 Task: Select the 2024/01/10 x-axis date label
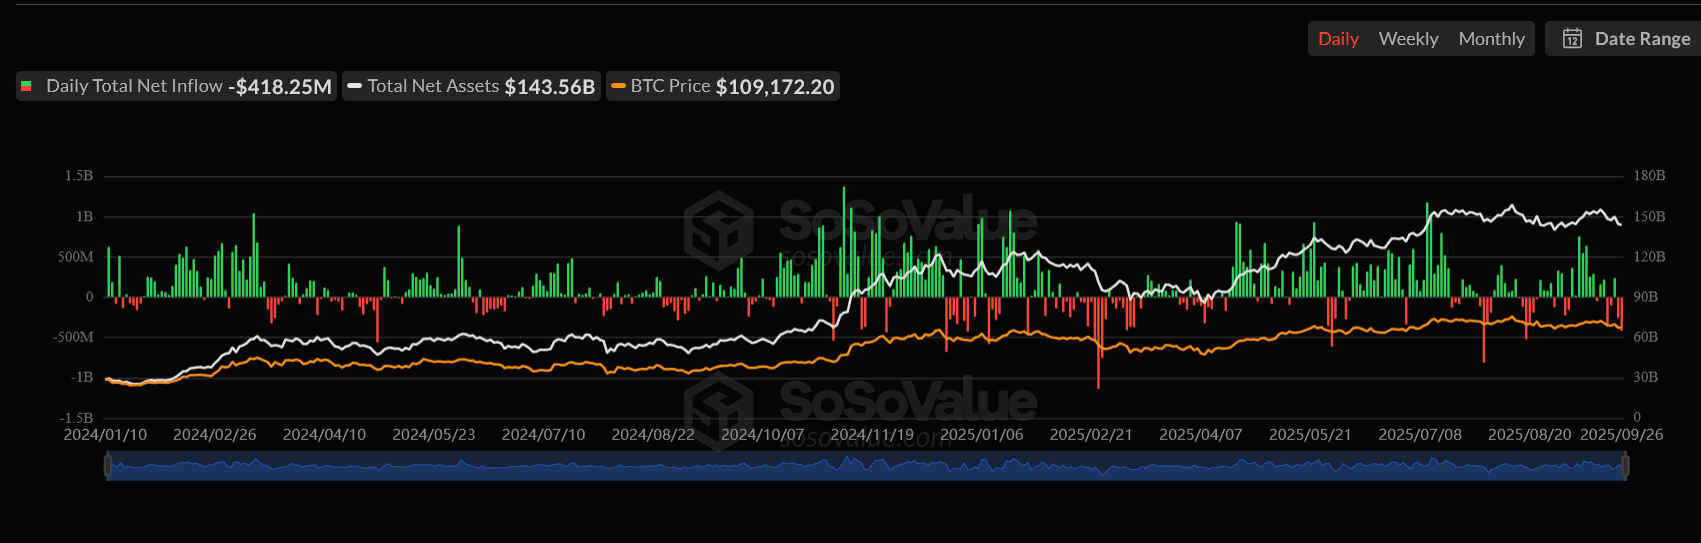[x=105, y=435]
